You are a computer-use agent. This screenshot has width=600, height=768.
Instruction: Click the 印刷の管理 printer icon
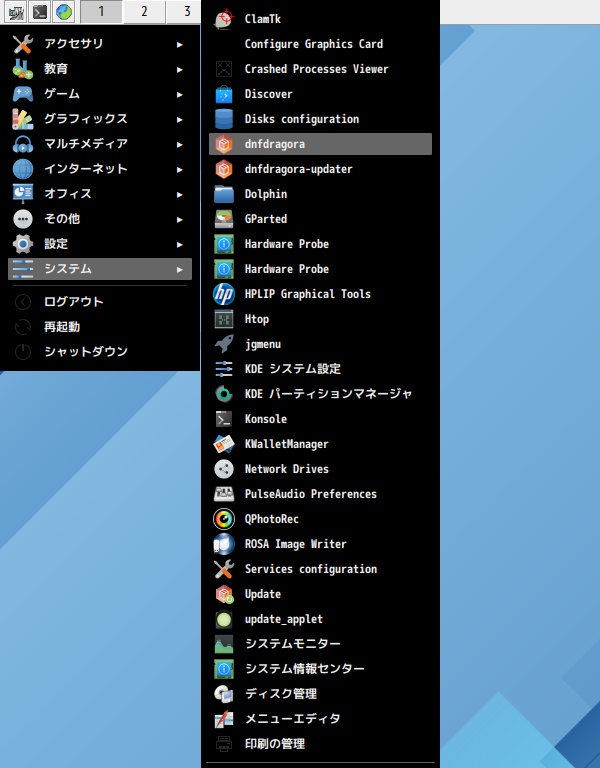point(224,744)
